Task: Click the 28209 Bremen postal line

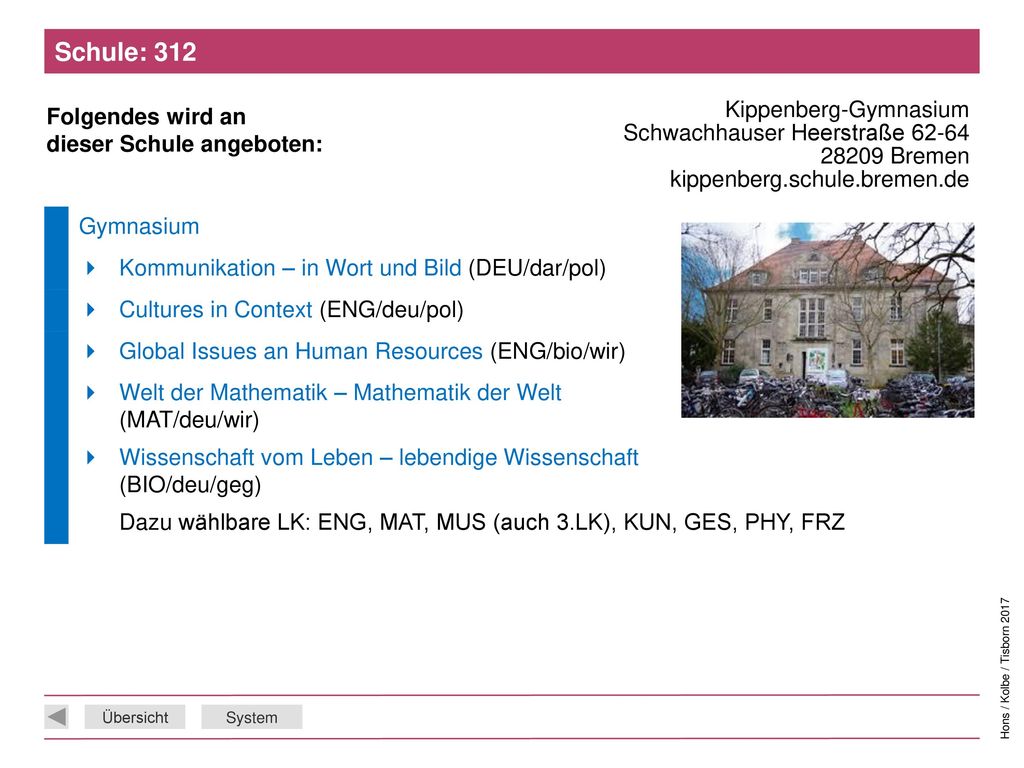Action: tap(894, 156)
